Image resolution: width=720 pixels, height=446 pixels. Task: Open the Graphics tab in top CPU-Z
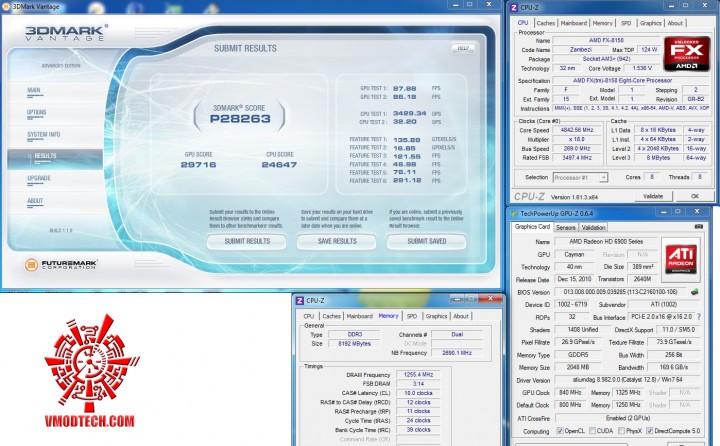pyautogui.click(x=651, y=23)
